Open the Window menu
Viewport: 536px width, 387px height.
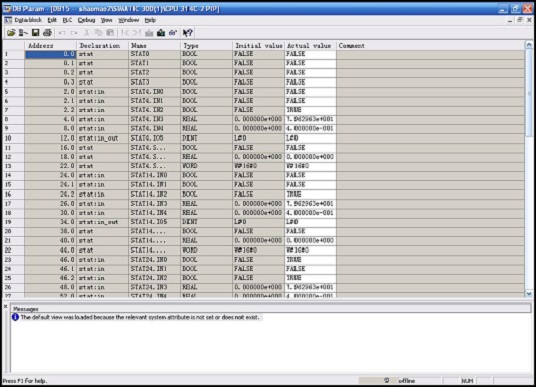129,20
